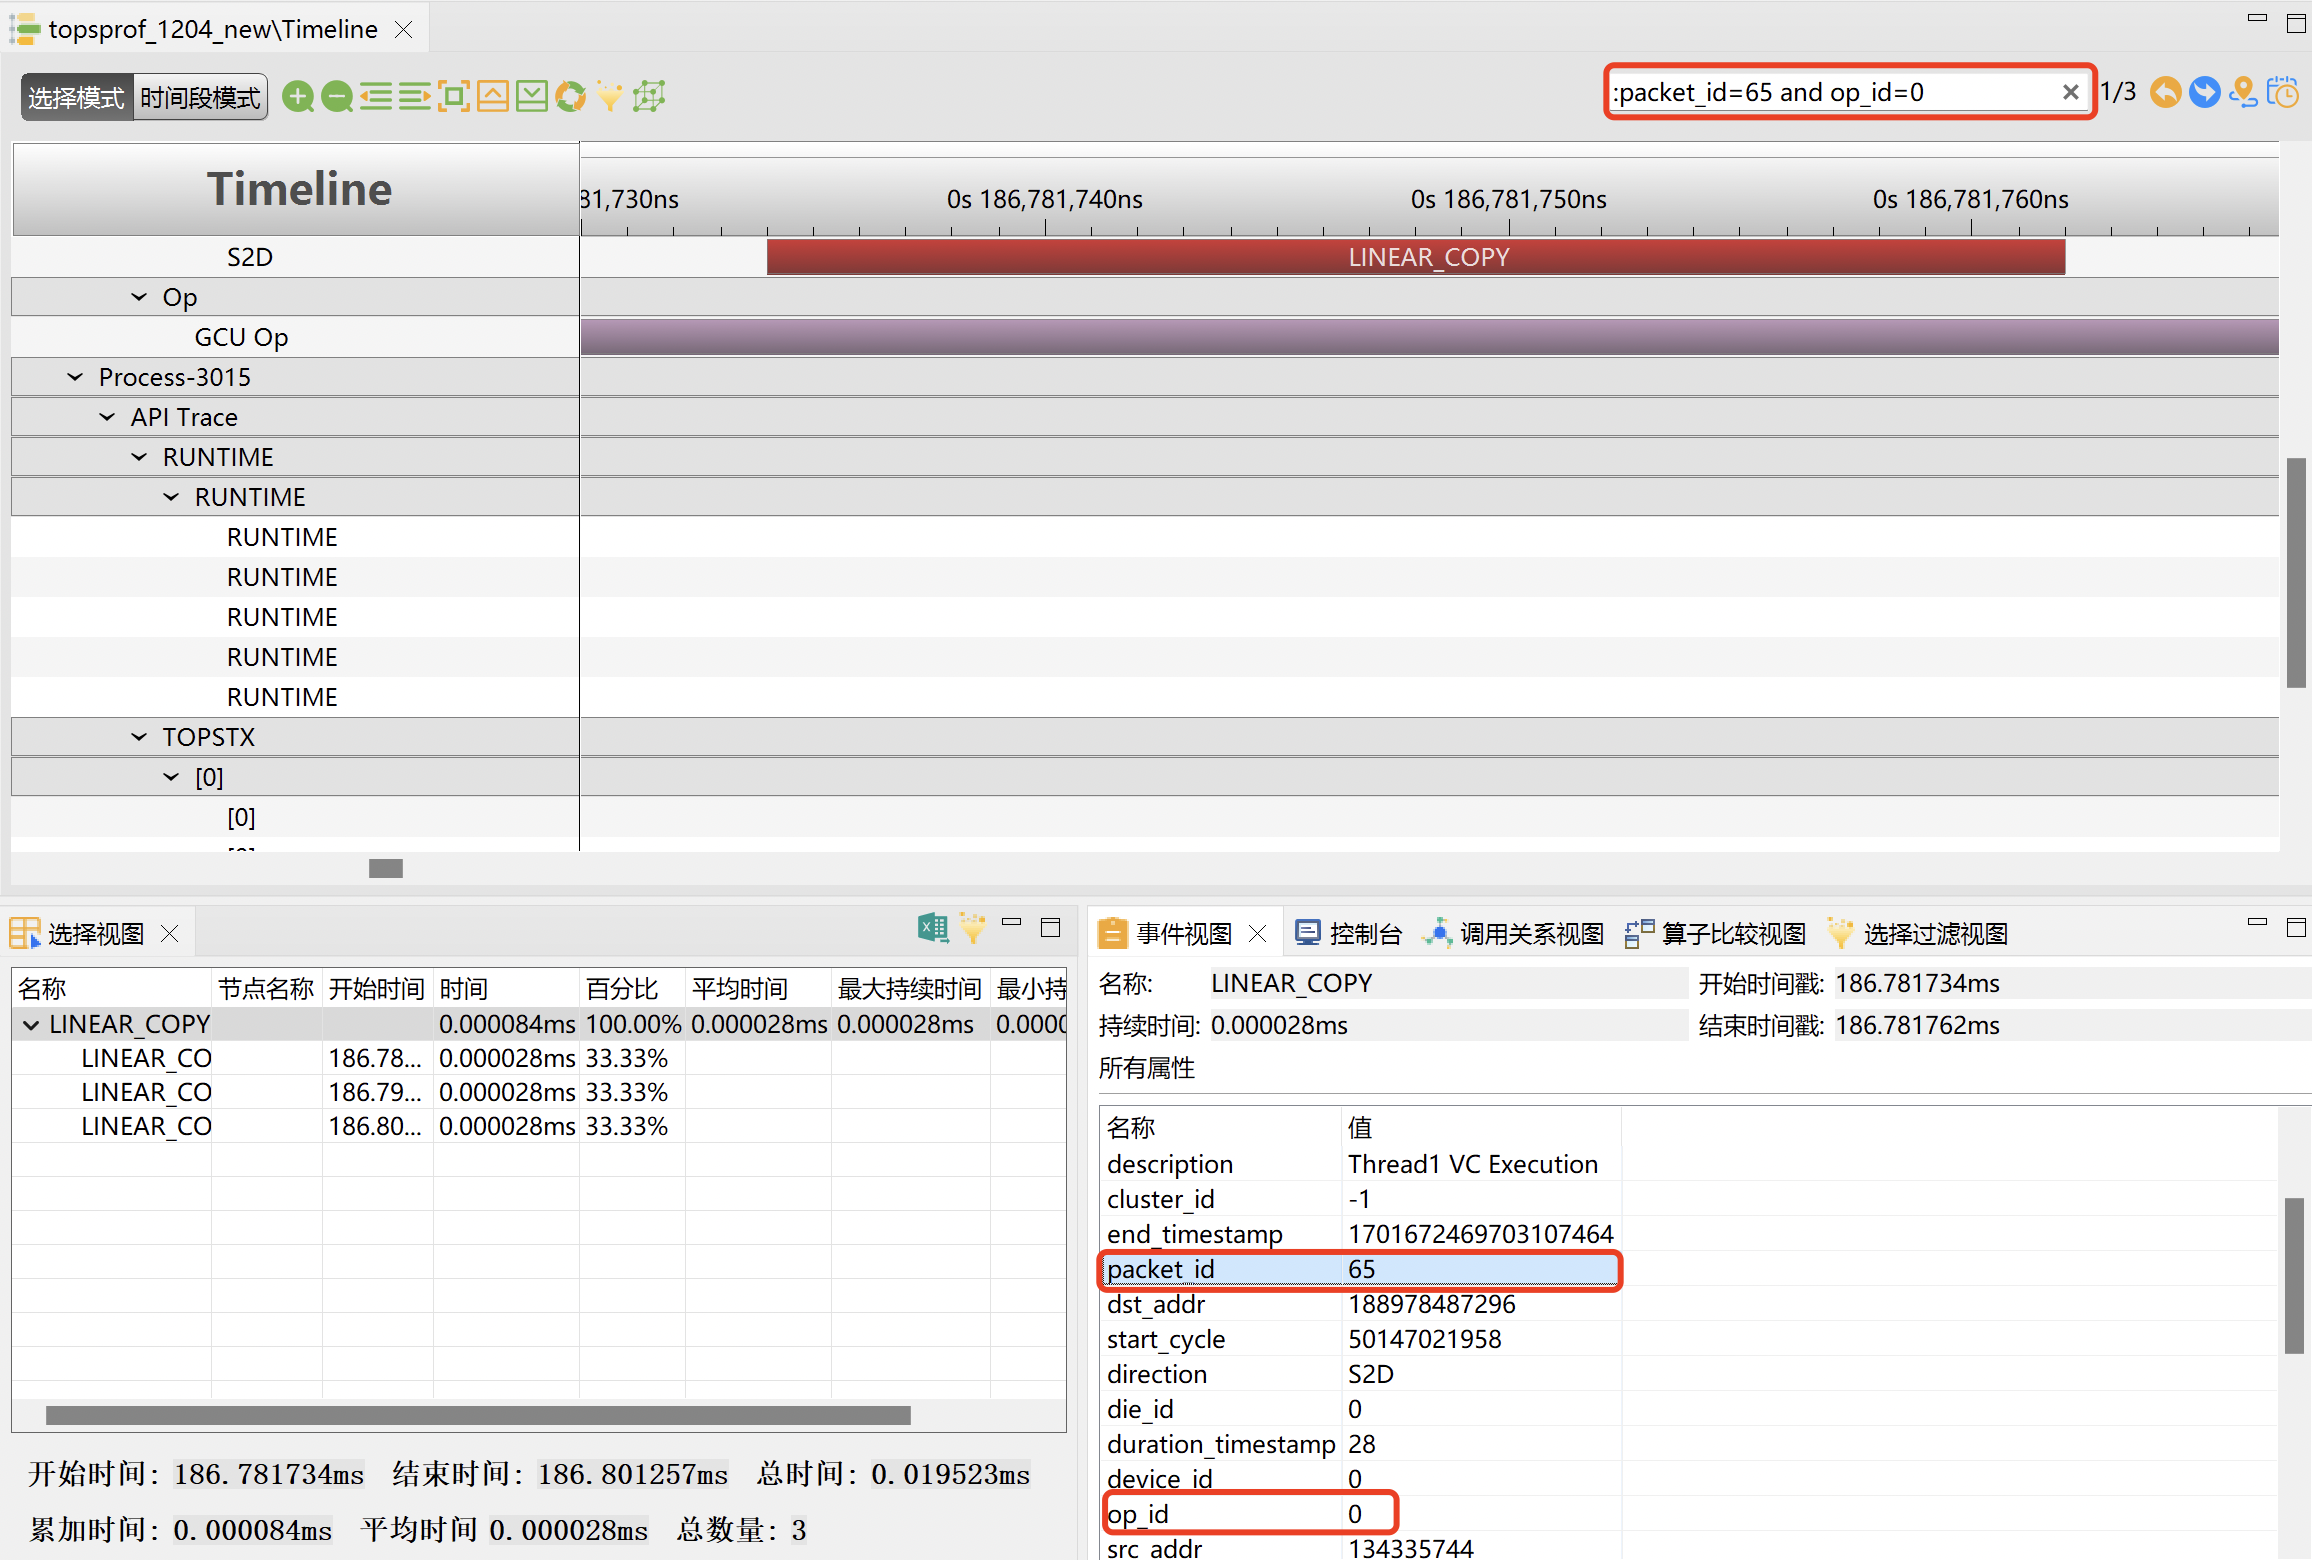Collapse the first RUNTIME group
The height and width of the screenshot is (1560, 2312).
pos(139,457)
